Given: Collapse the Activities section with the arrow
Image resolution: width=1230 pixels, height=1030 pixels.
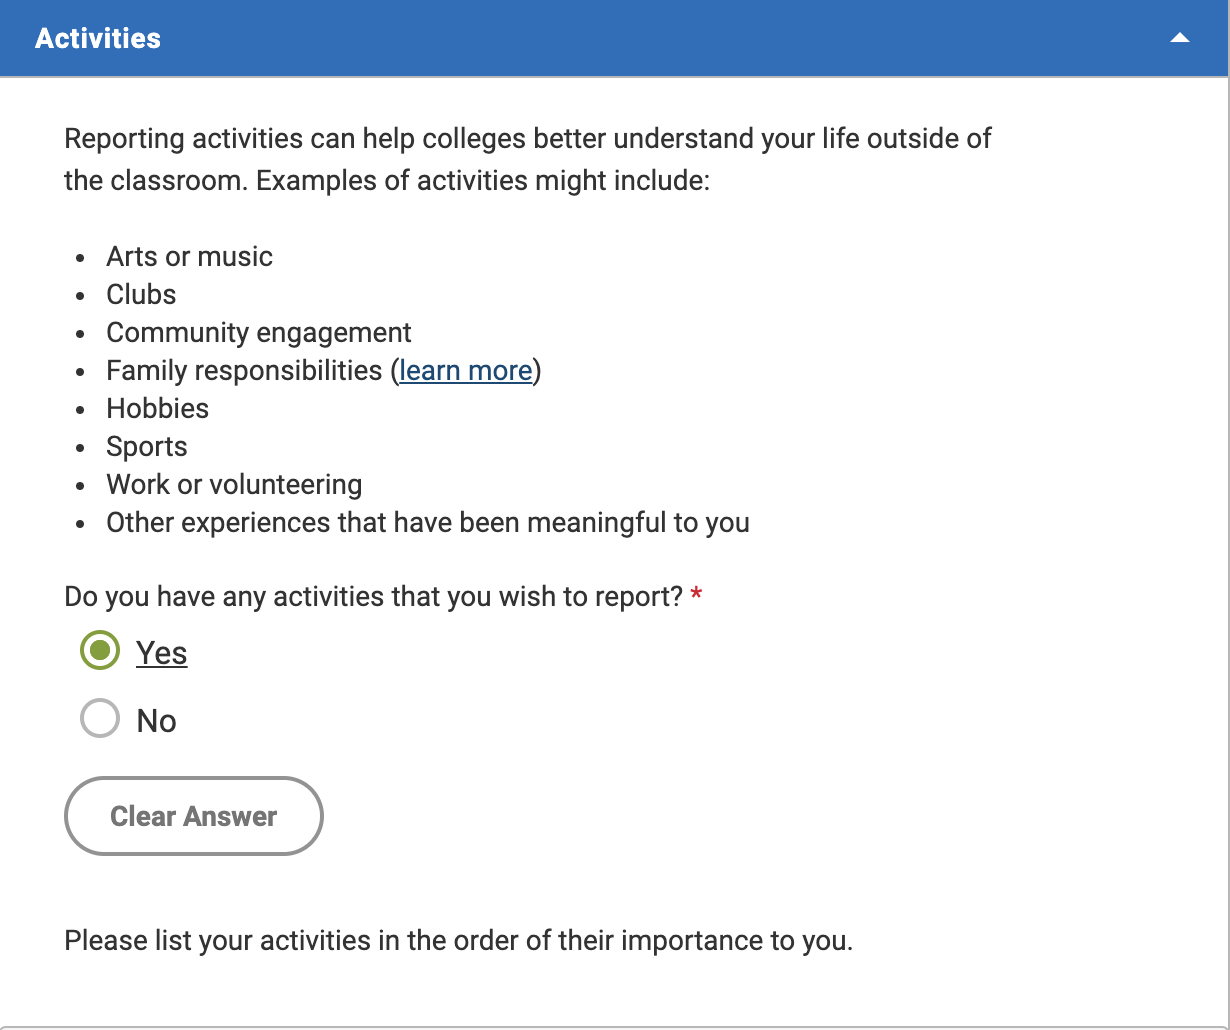Looking at the screenshot, I should coord(1180,38).
